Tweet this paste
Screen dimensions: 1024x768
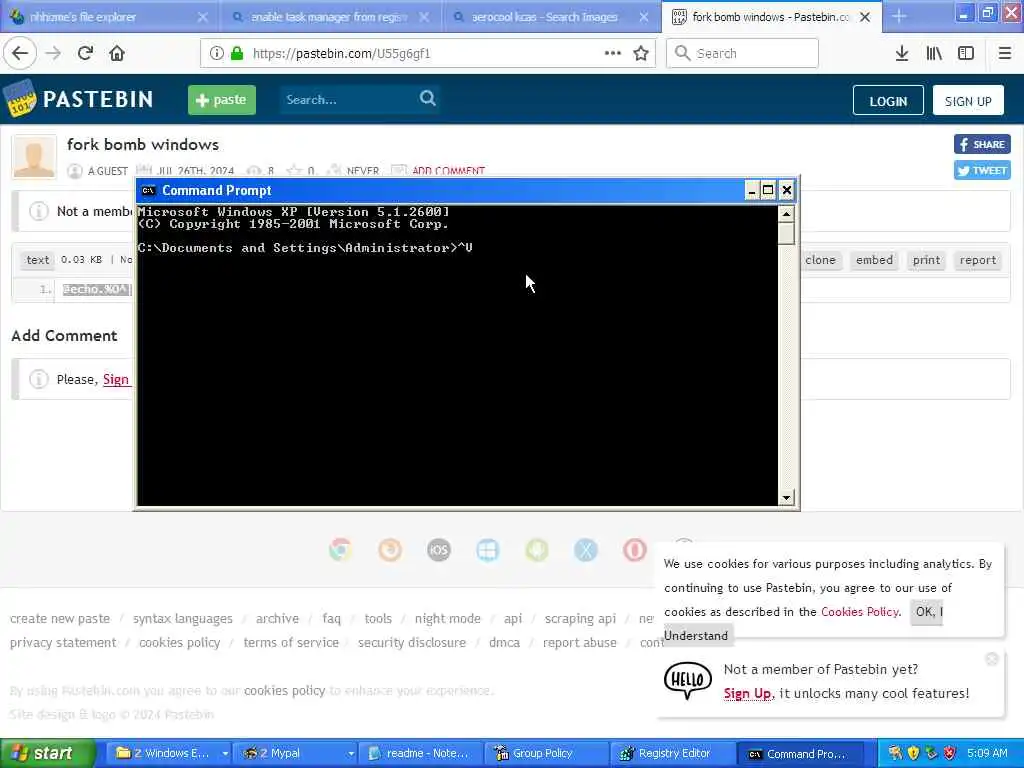point(982,170)
